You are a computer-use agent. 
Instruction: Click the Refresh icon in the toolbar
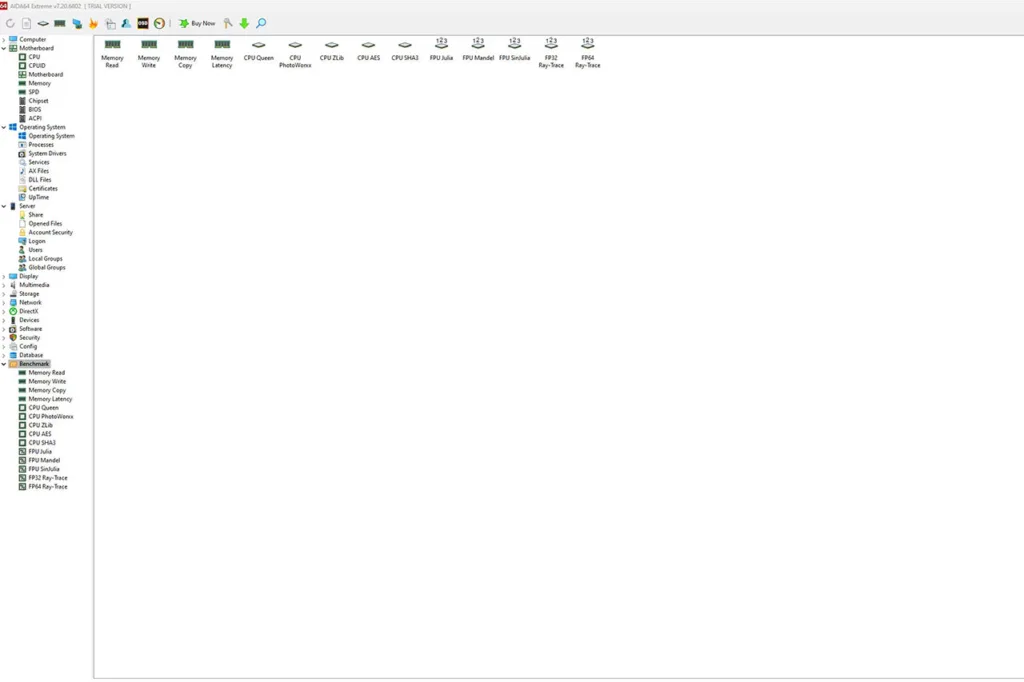(10, 24)
